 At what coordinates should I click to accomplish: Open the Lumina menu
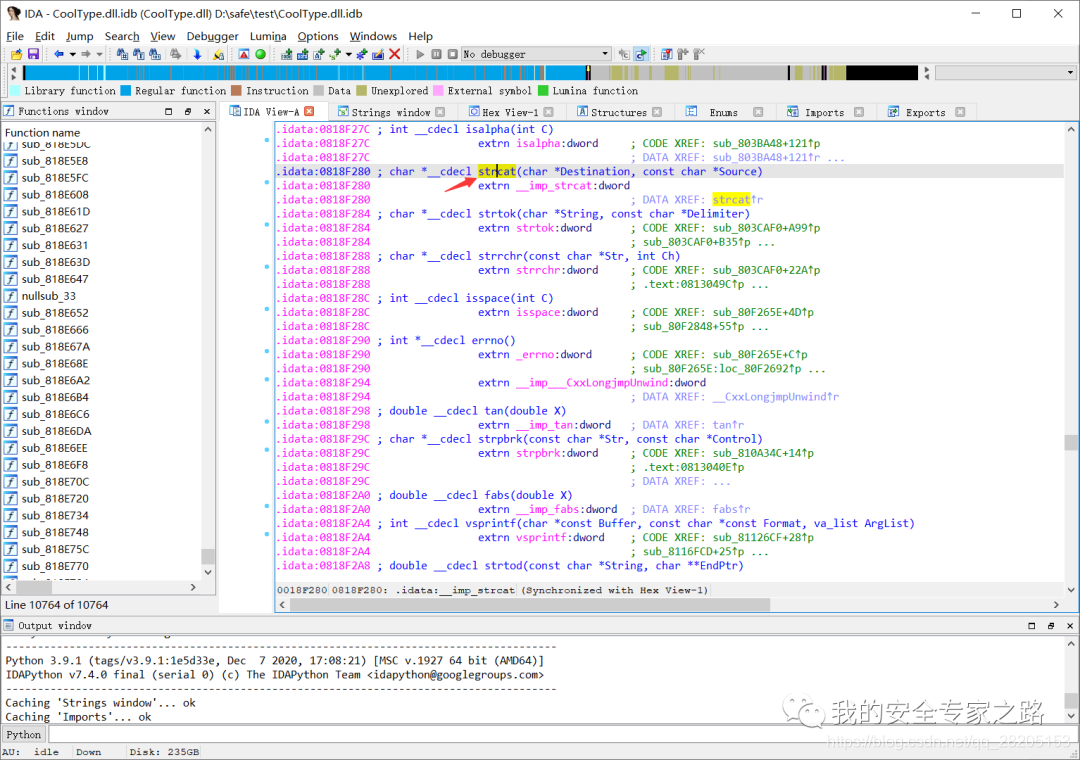(x=268, y=36)
